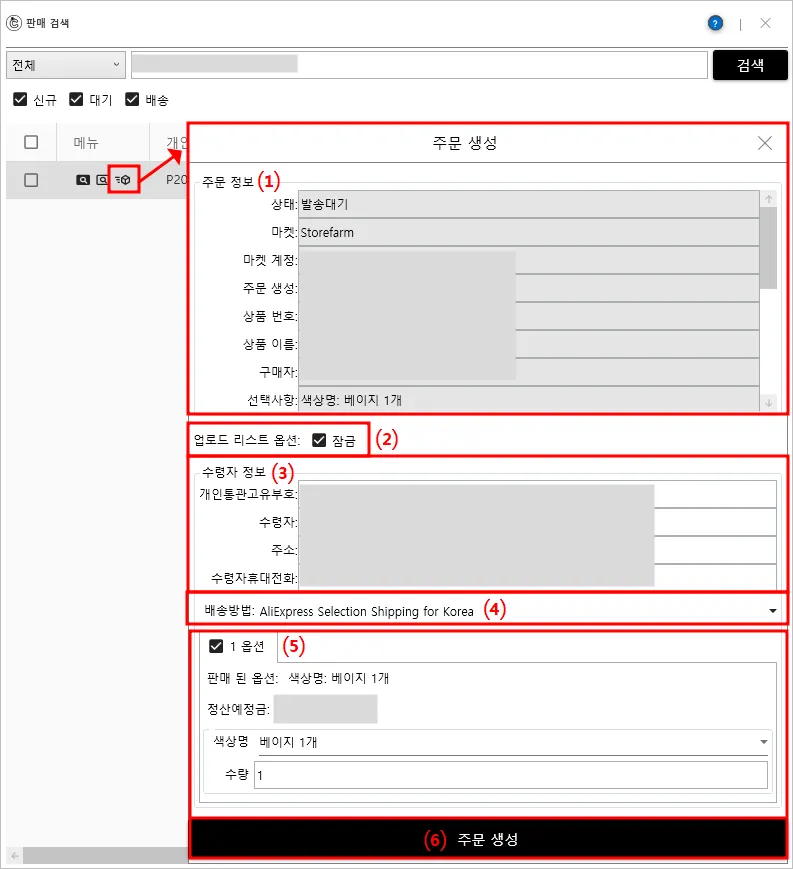Click the P20 order number cell
The width and height of the screenshot is (793, 869).
pyautogui.click(x=177, y=180)
